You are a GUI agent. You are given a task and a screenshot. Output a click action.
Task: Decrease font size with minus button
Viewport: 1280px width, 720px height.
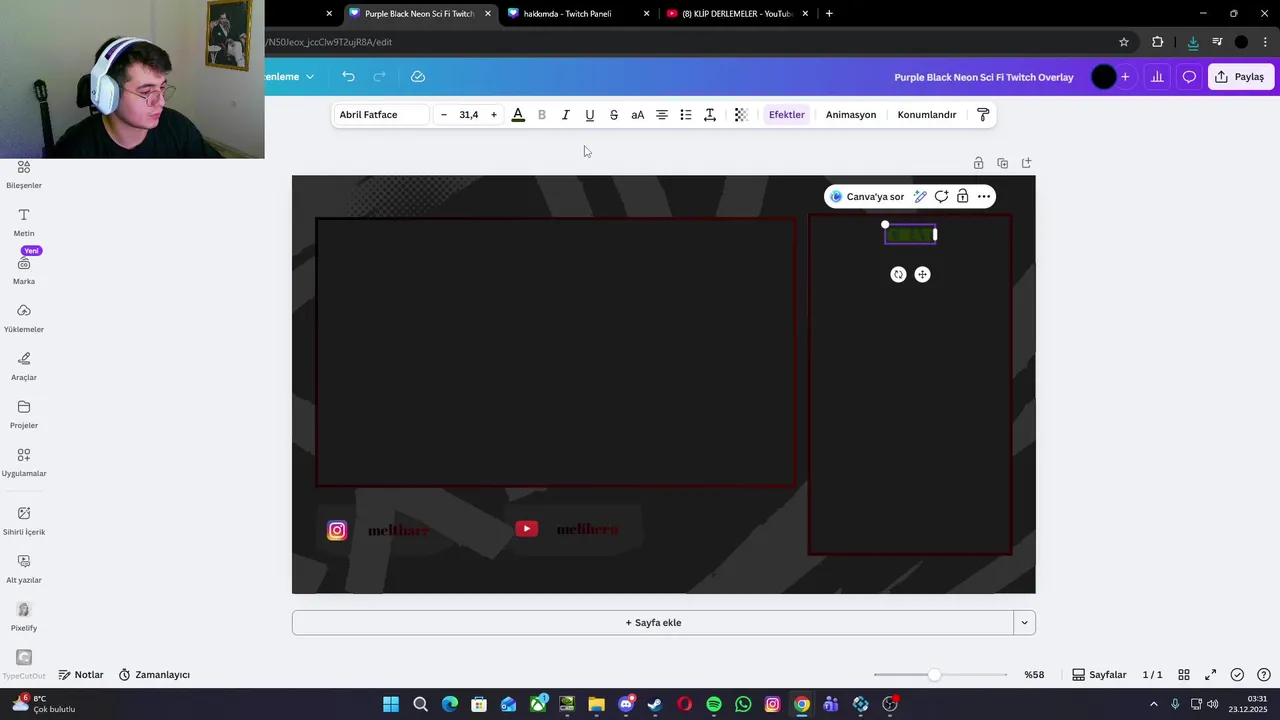444,115
